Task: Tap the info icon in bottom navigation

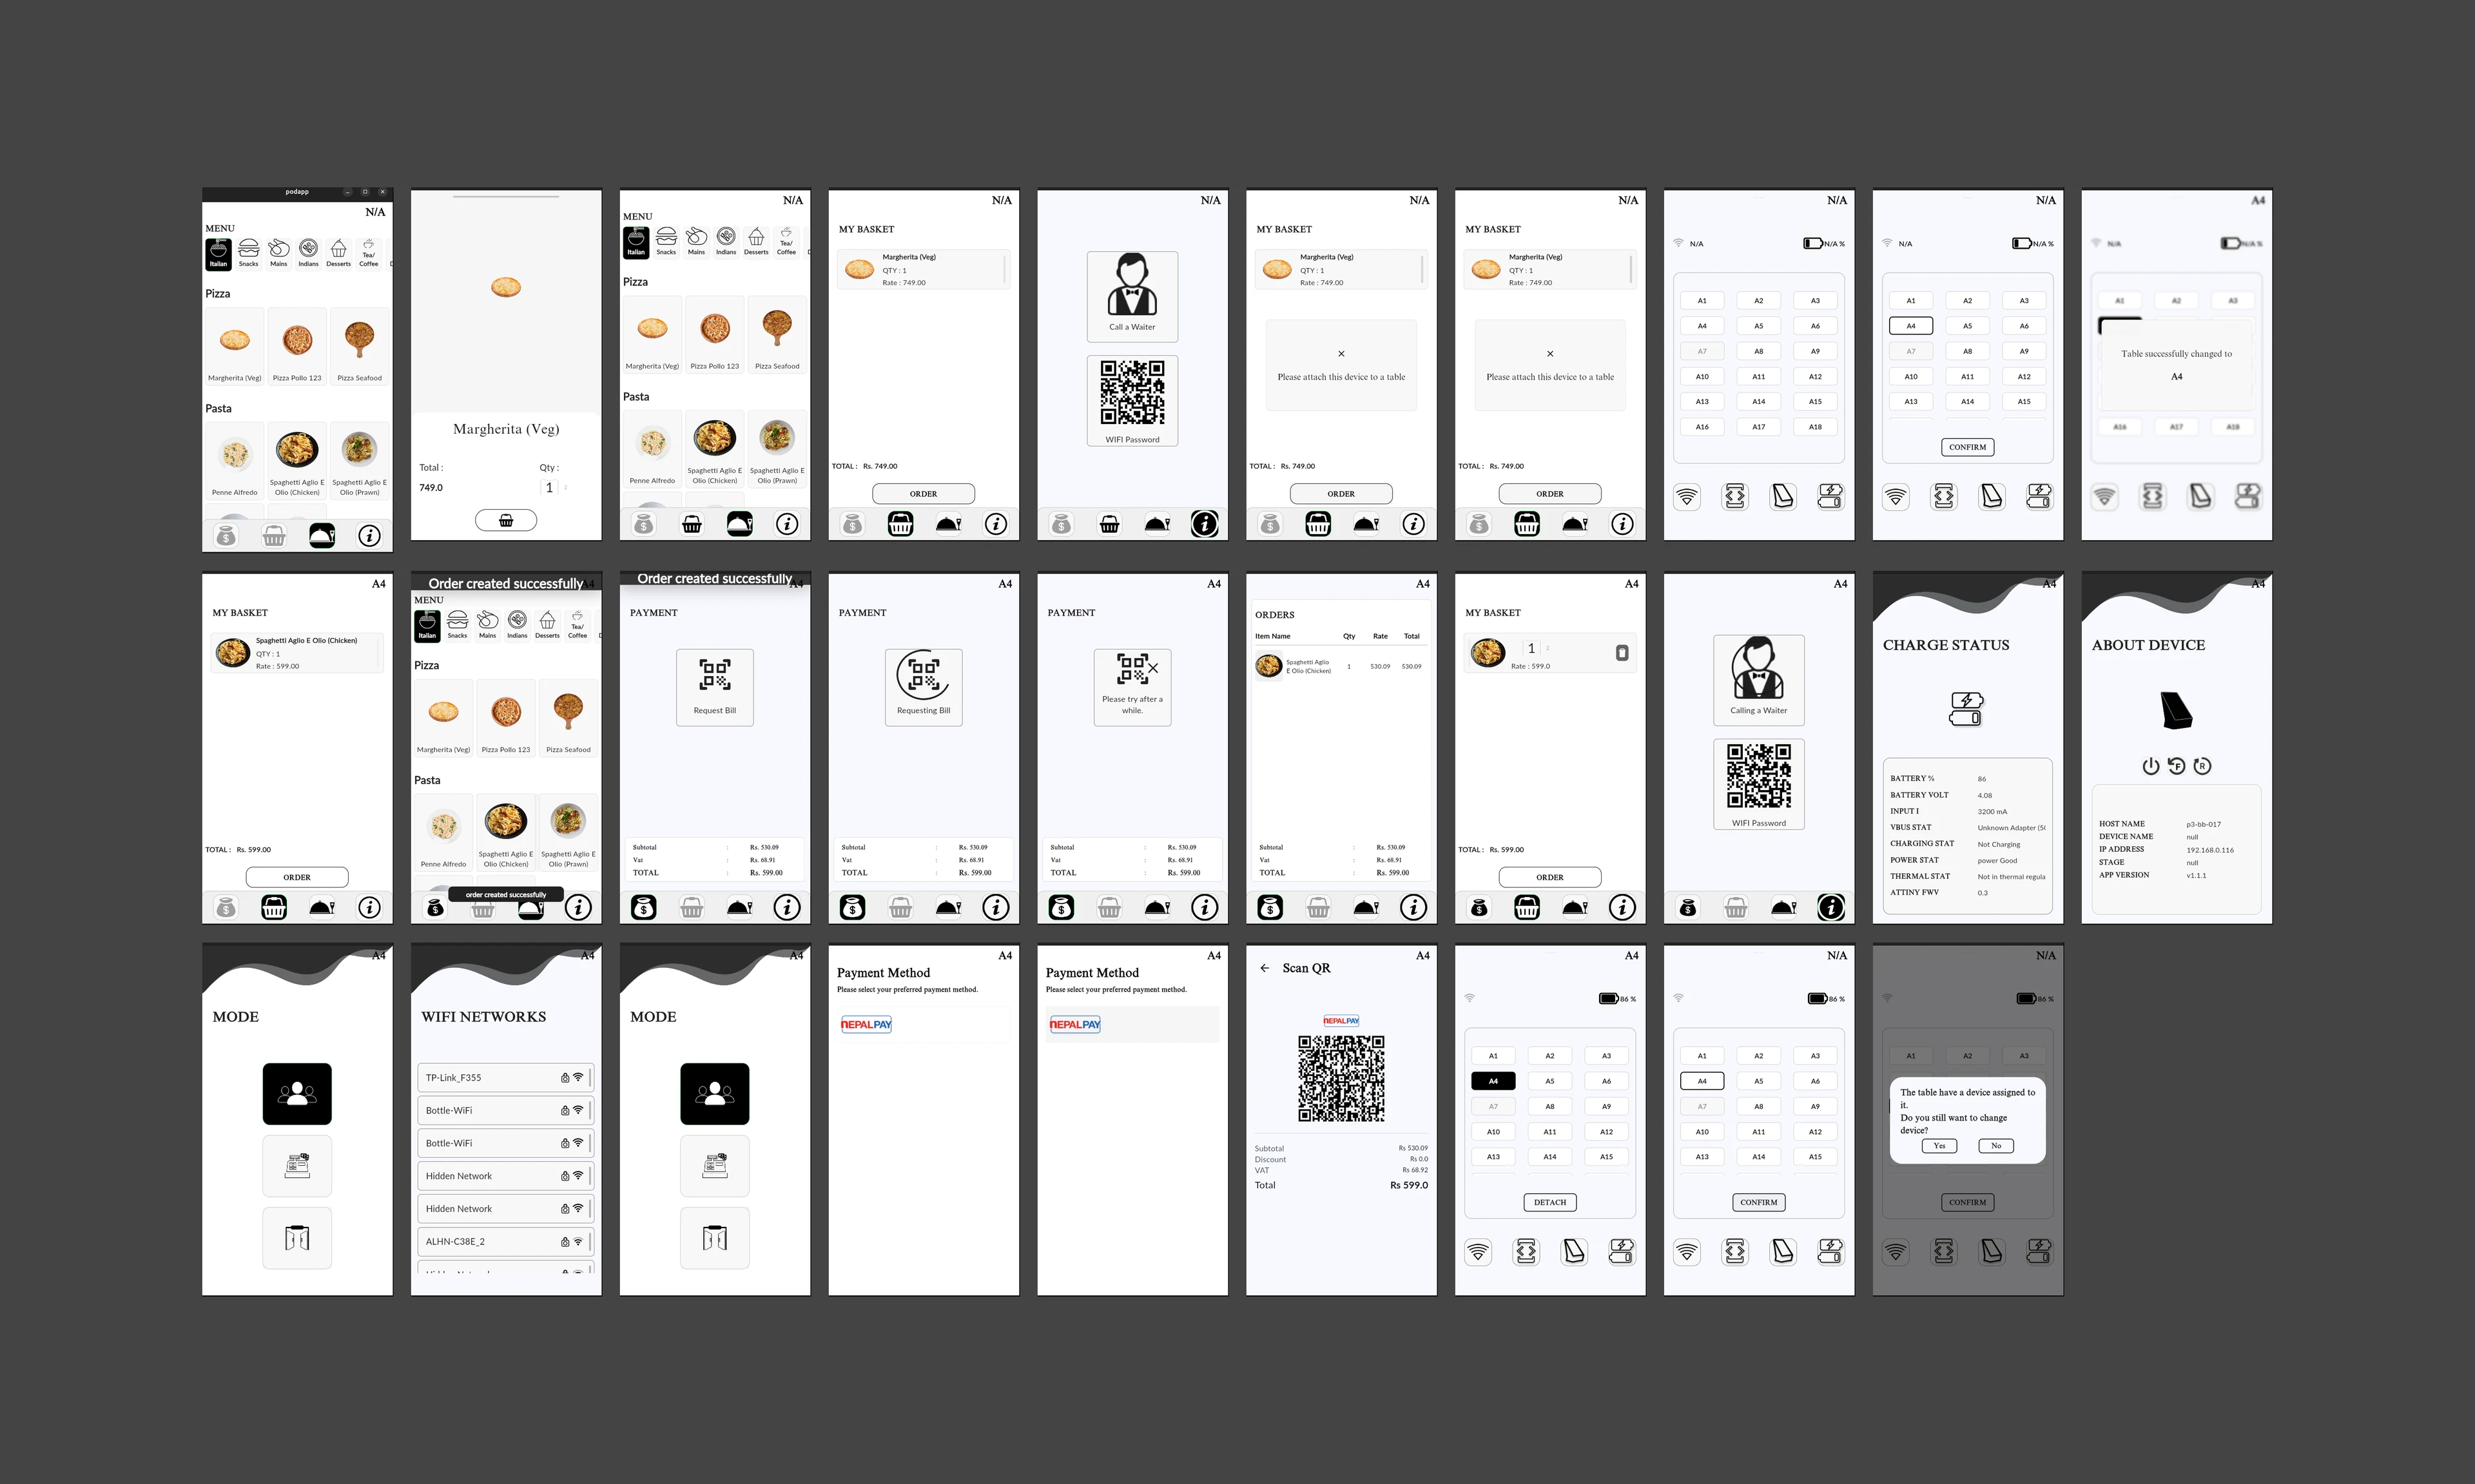Action: (x=371, y=535)
